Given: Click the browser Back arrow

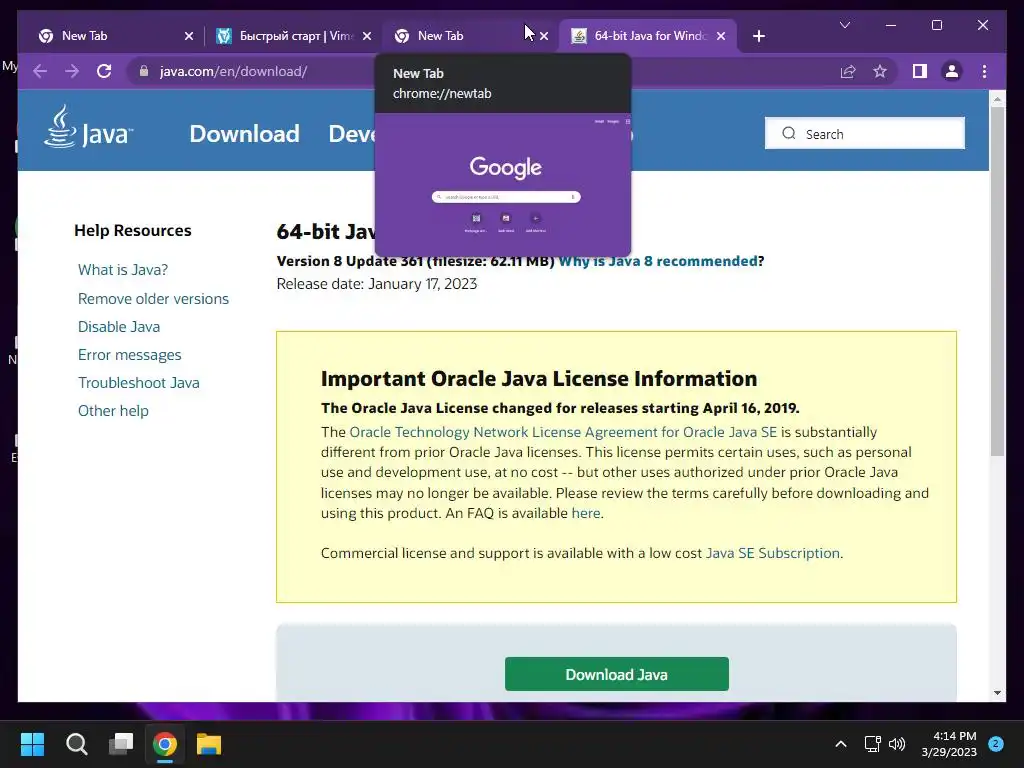Looking at the screenshot, I should coord(40,71).
